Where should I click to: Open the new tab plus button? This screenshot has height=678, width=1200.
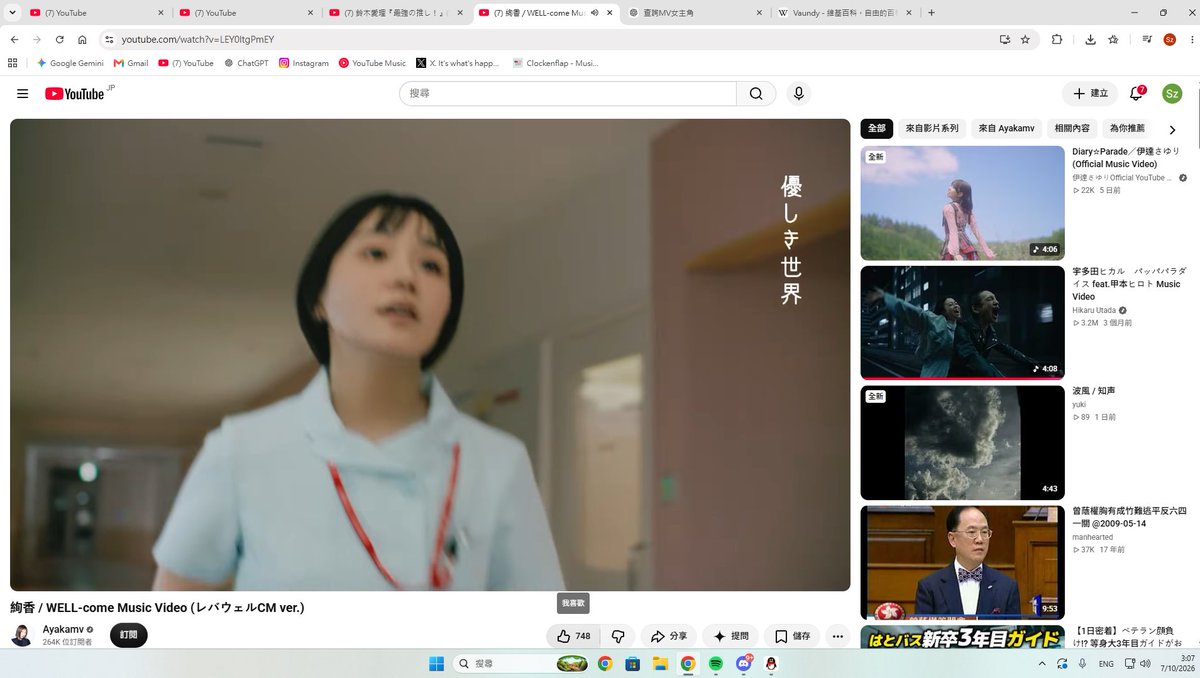pyautogui.click(x=932, y=13)
